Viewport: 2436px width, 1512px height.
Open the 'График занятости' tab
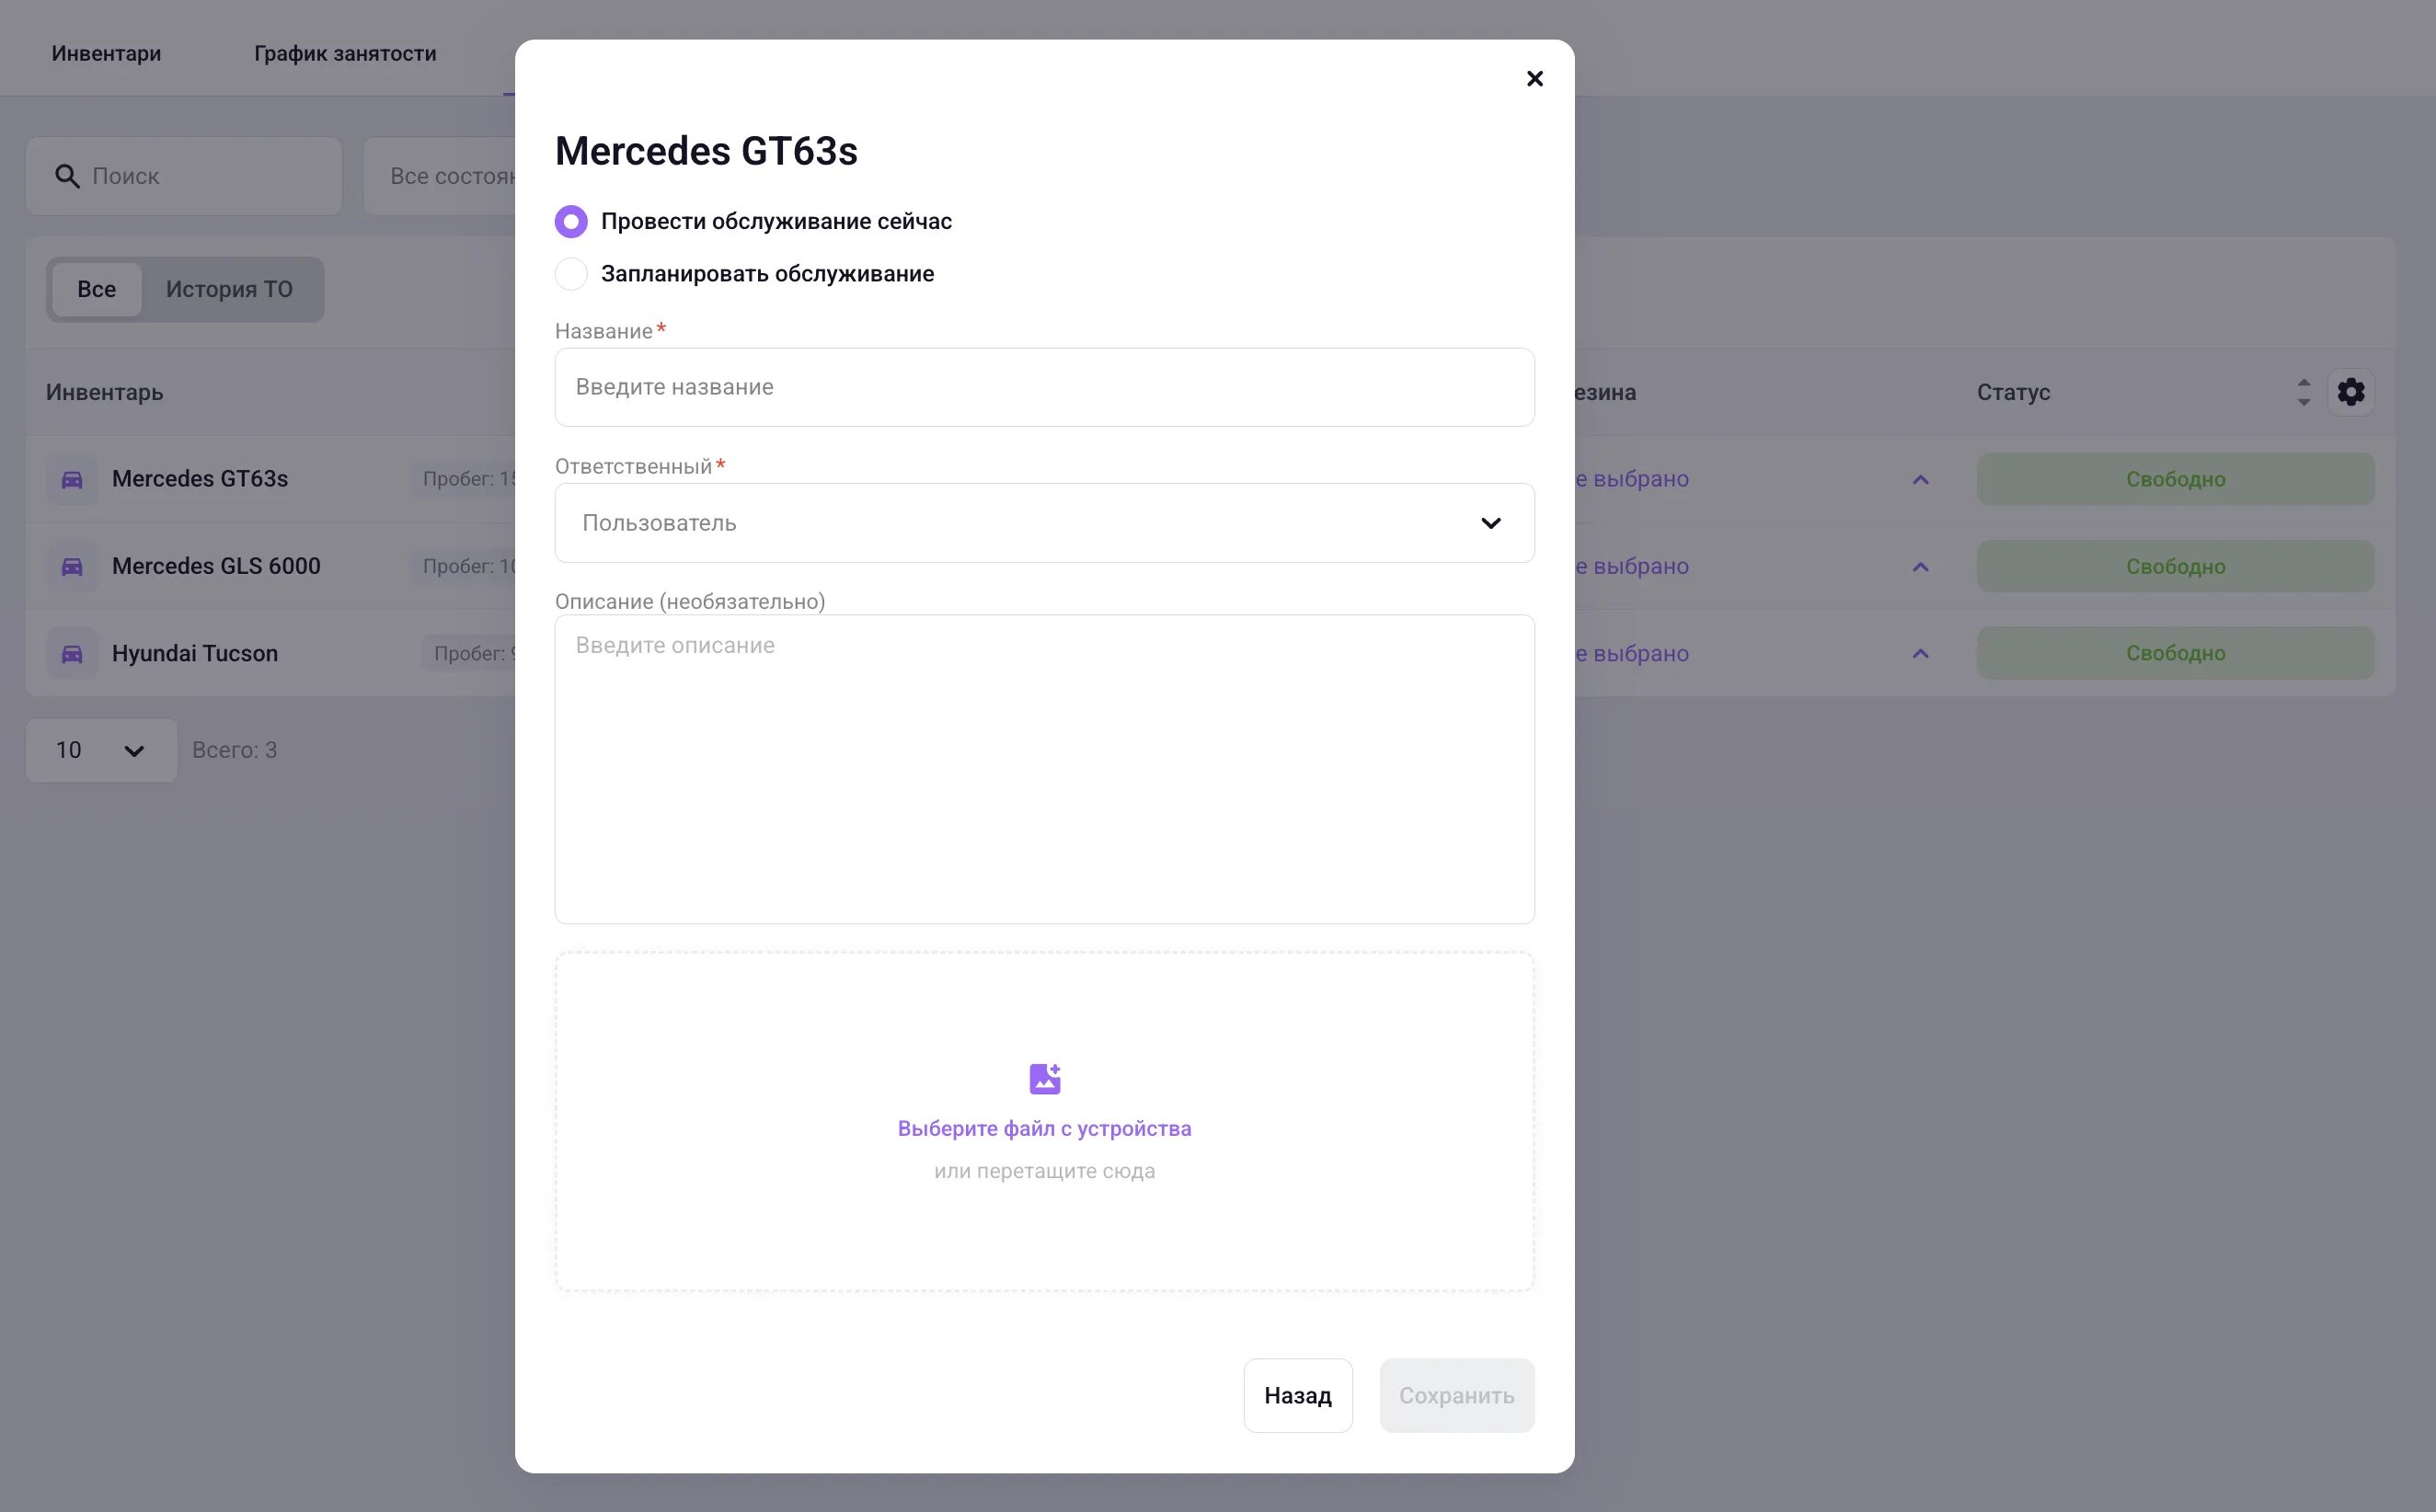tap(345, 53)
